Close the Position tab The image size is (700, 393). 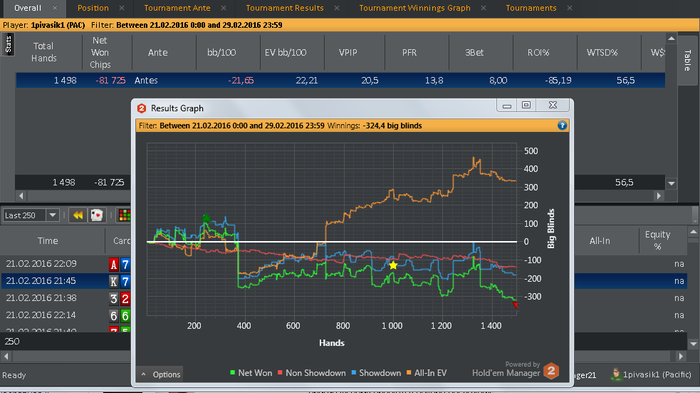[121, 8]
